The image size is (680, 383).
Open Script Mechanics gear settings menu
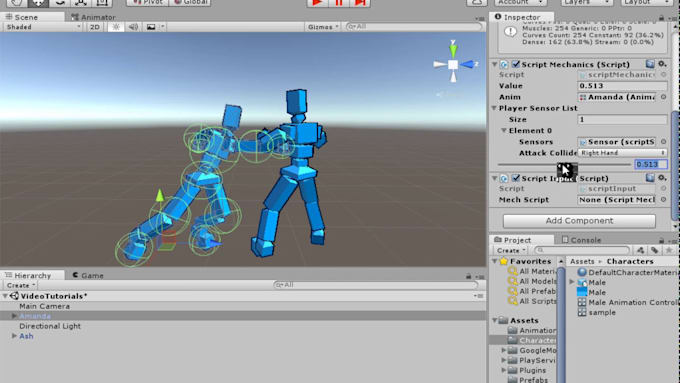click(x=662, y=64)
